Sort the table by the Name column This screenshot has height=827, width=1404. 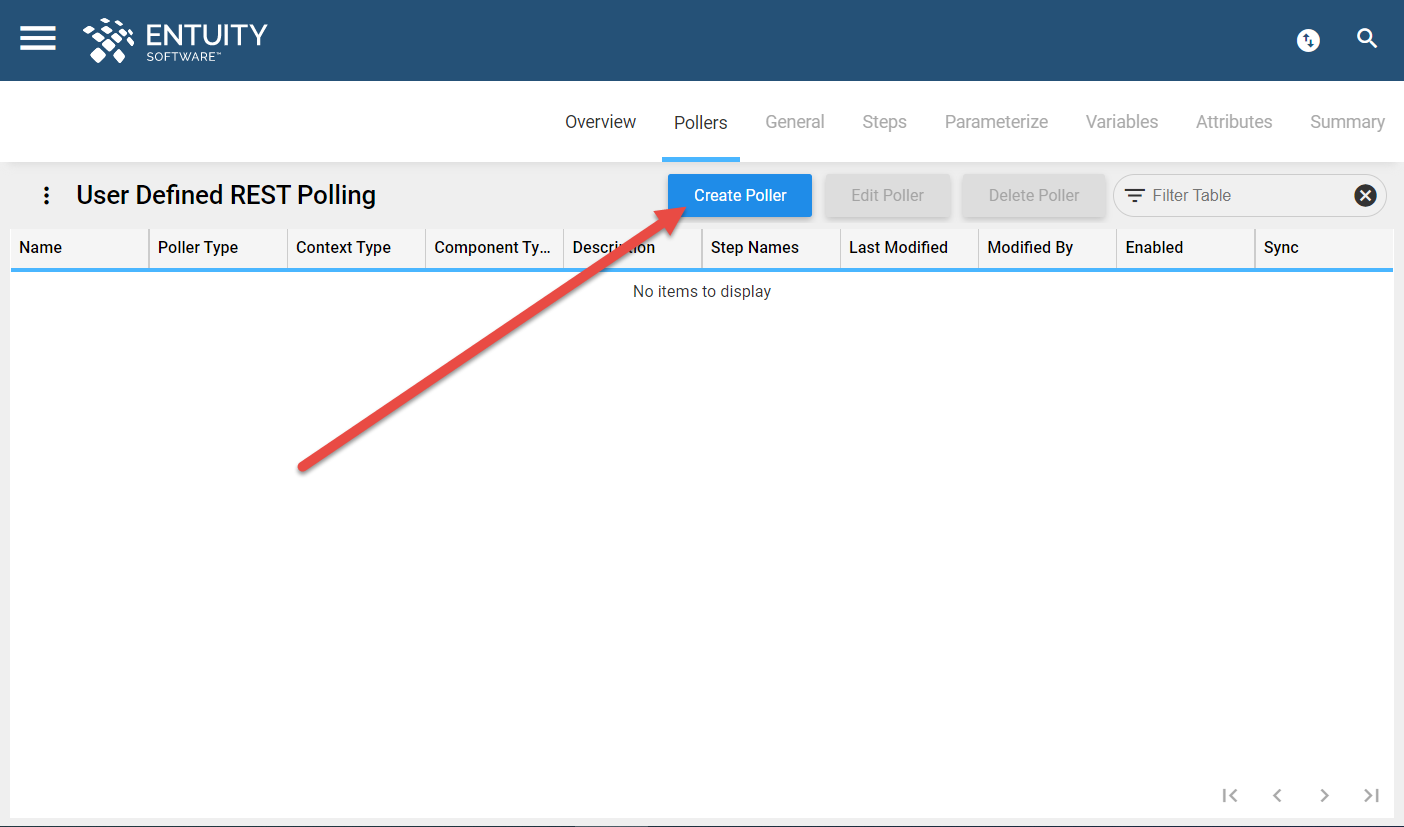[40, 247]
